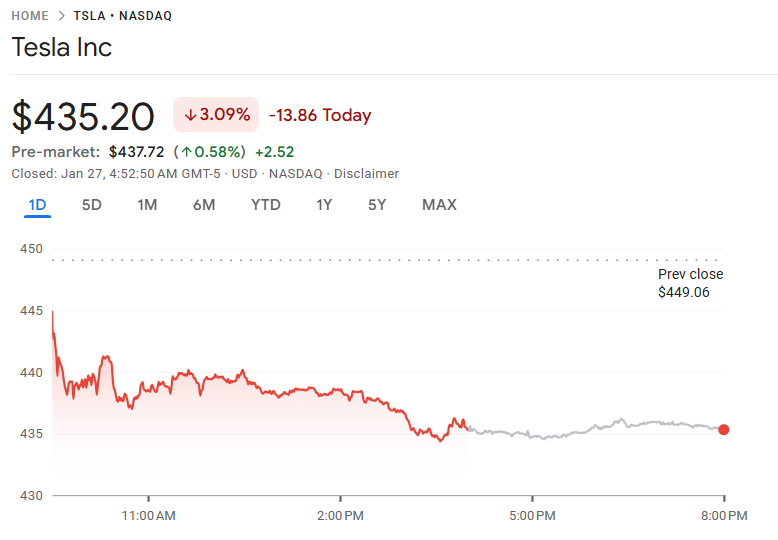778x540 pixels.
Task: Click the red end-of-day chart marker
Action: (x=724, y=430)
